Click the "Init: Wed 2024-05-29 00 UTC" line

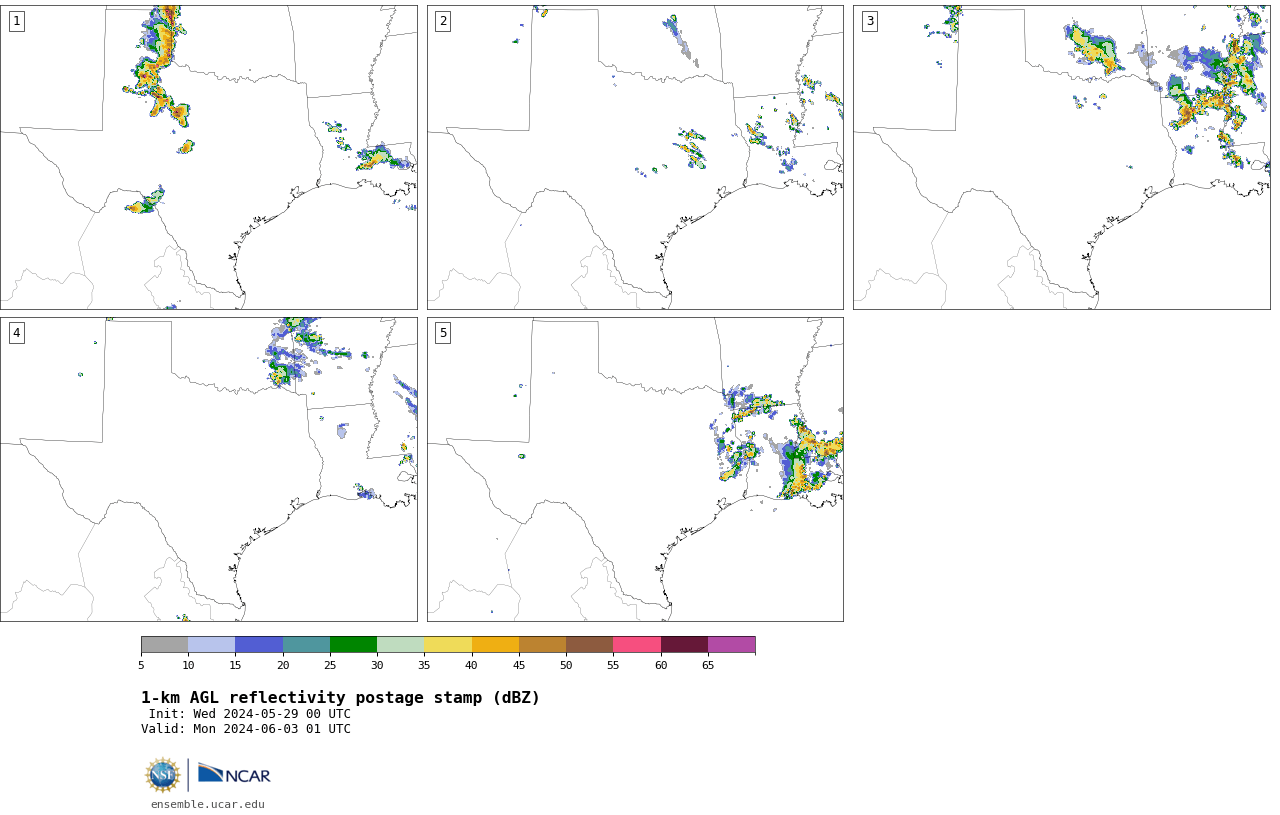click(250, 714)
